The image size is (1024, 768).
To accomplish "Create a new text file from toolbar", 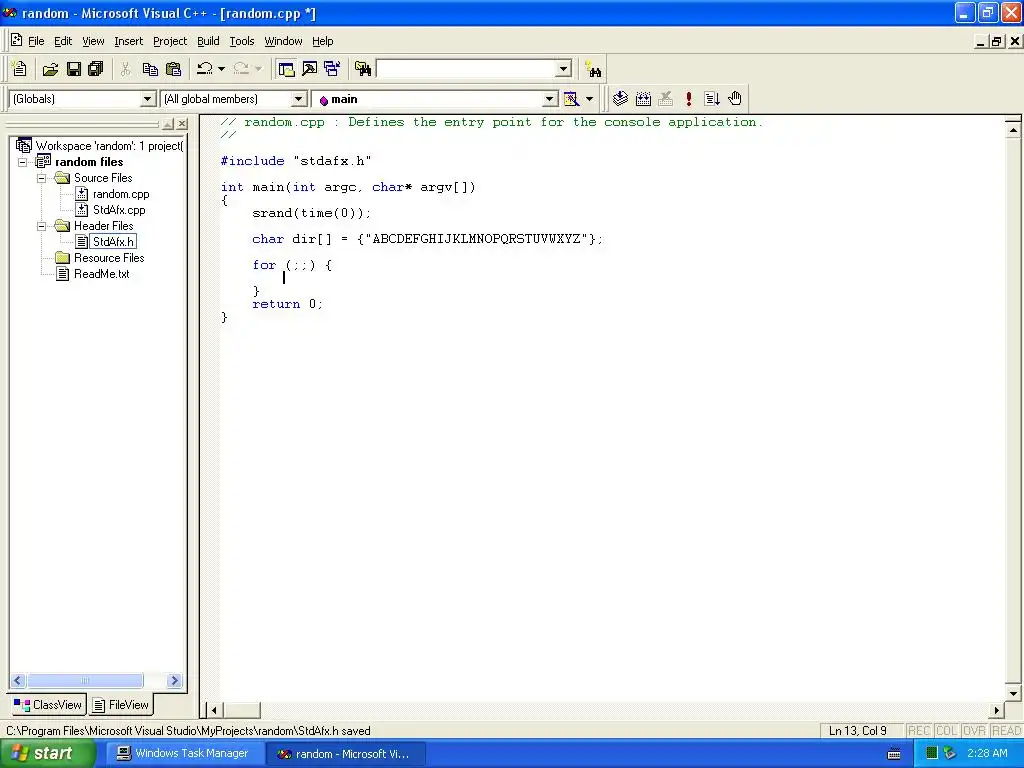I will [x=20, y=69].
